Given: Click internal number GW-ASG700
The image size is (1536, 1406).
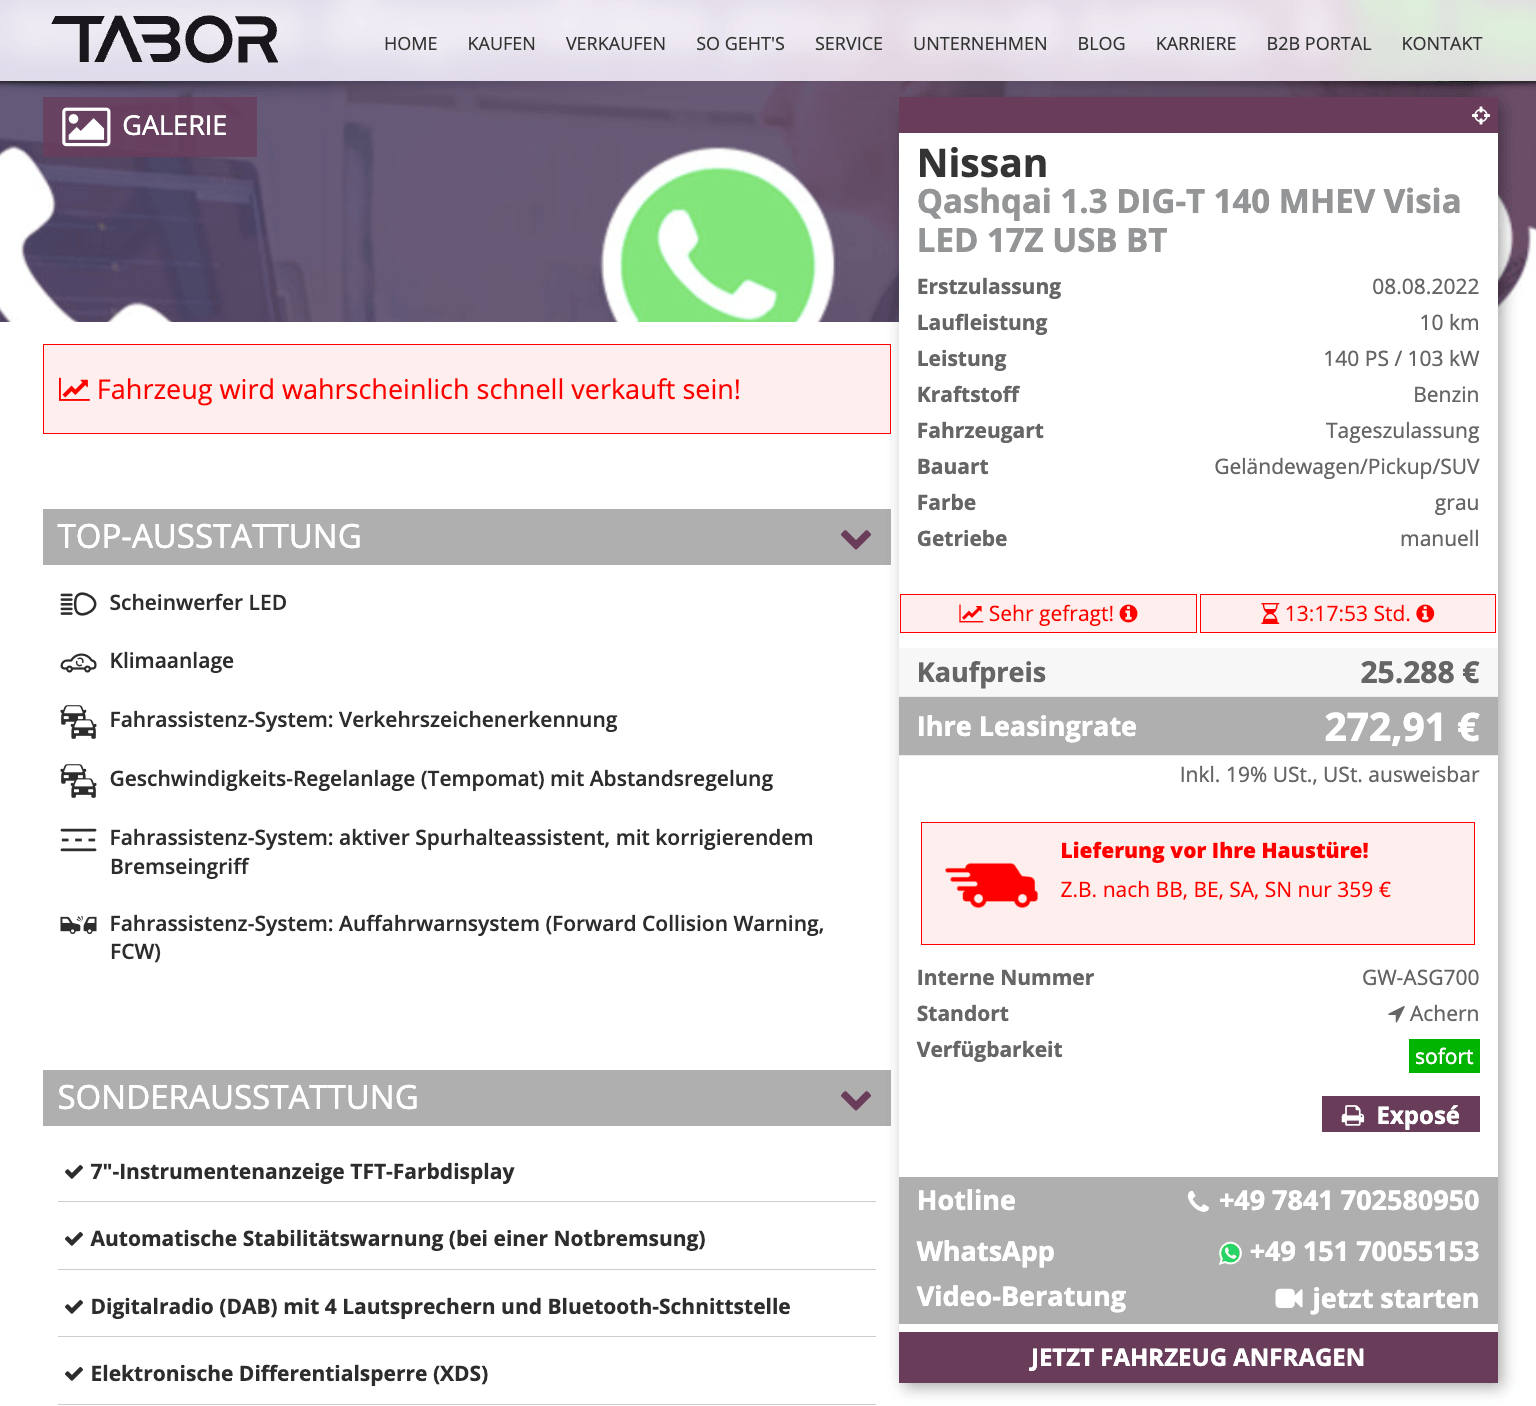Looking at the screenshot, I should 1420,978.
